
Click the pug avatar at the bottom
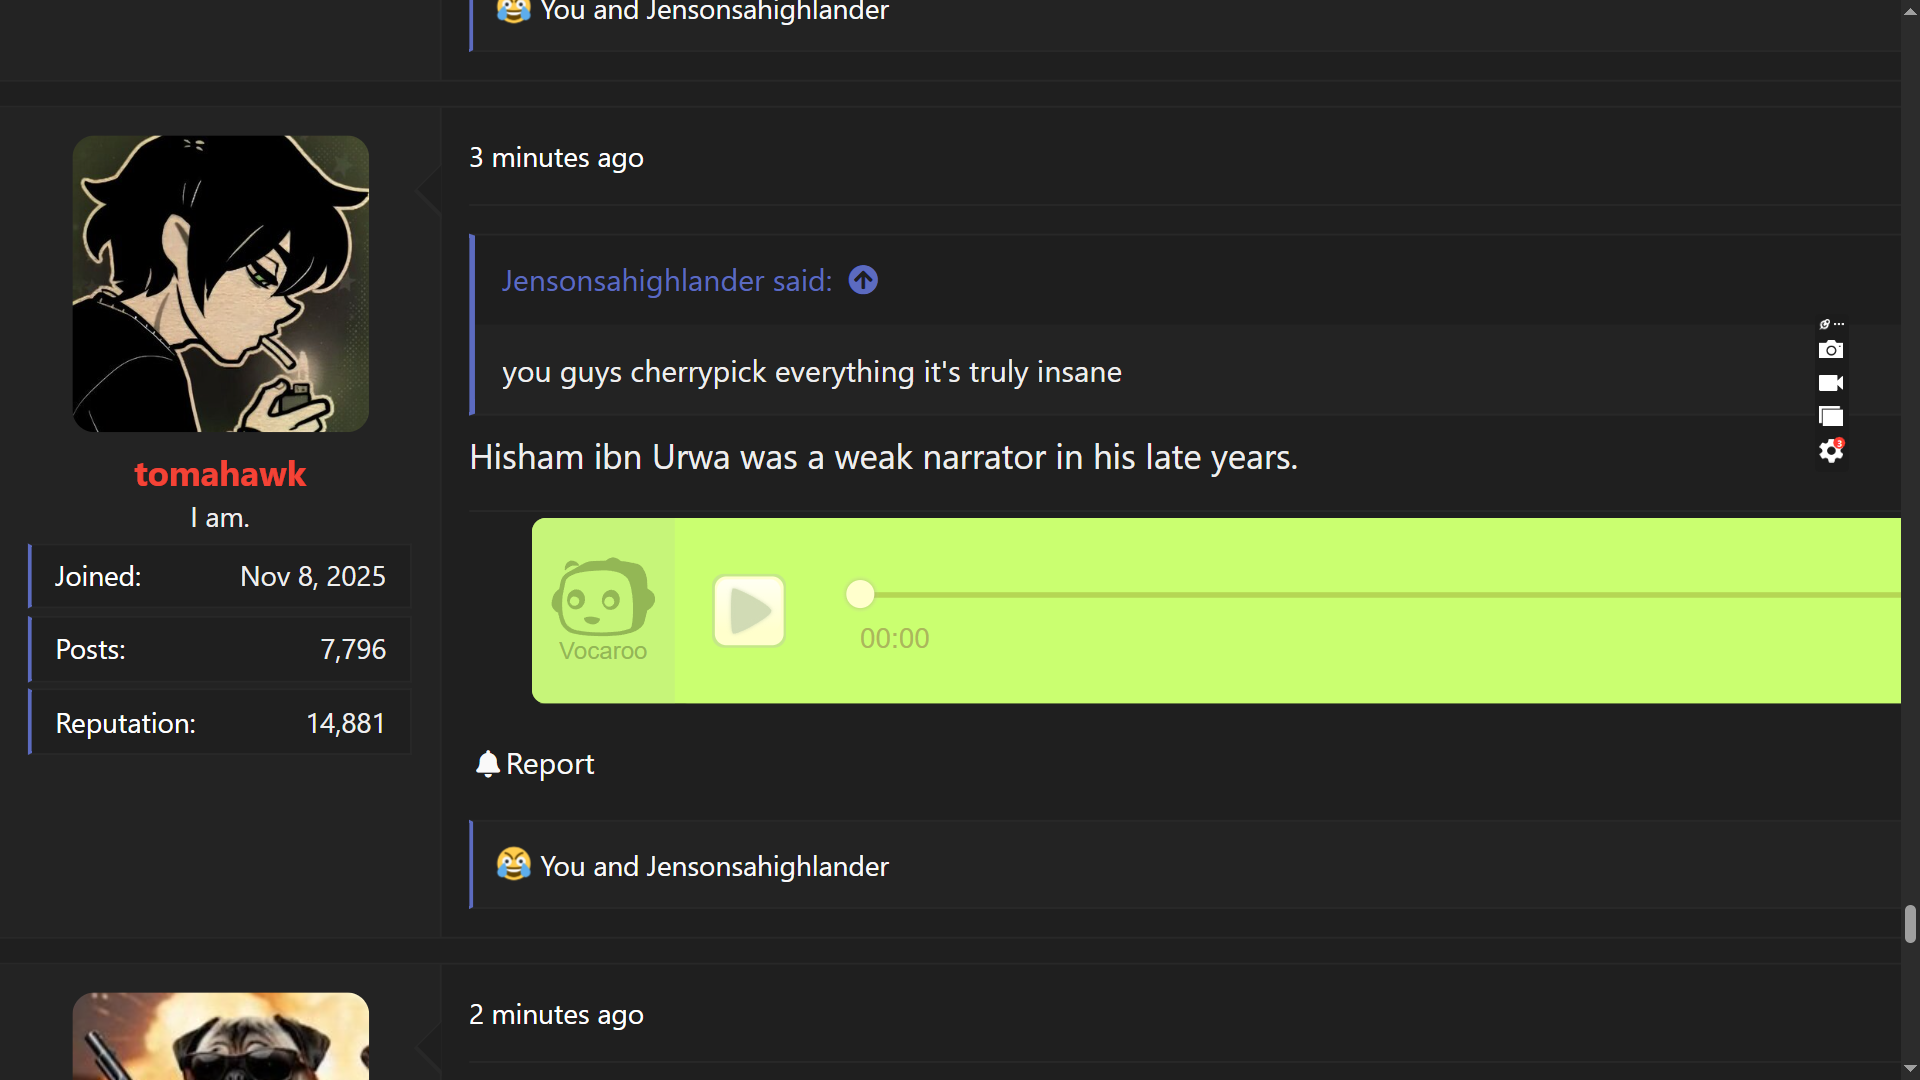point(220,1040)
